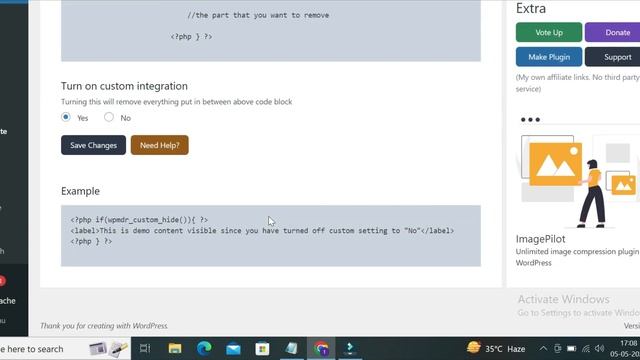Viewport: 640px width, 360px height.
Task: Click the Extra section heading
Action: point(531,8)
